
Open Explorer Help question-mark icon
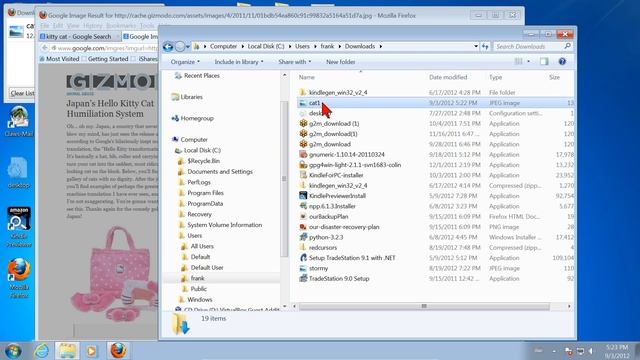[562, 62]
